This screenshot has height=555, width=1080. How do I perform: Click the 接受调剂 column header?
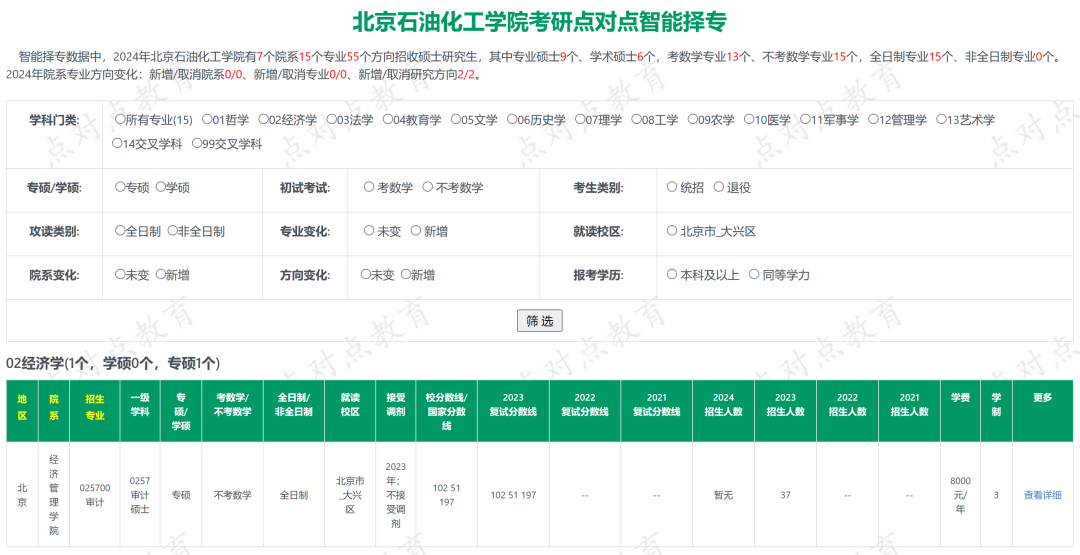coord(395,411)
